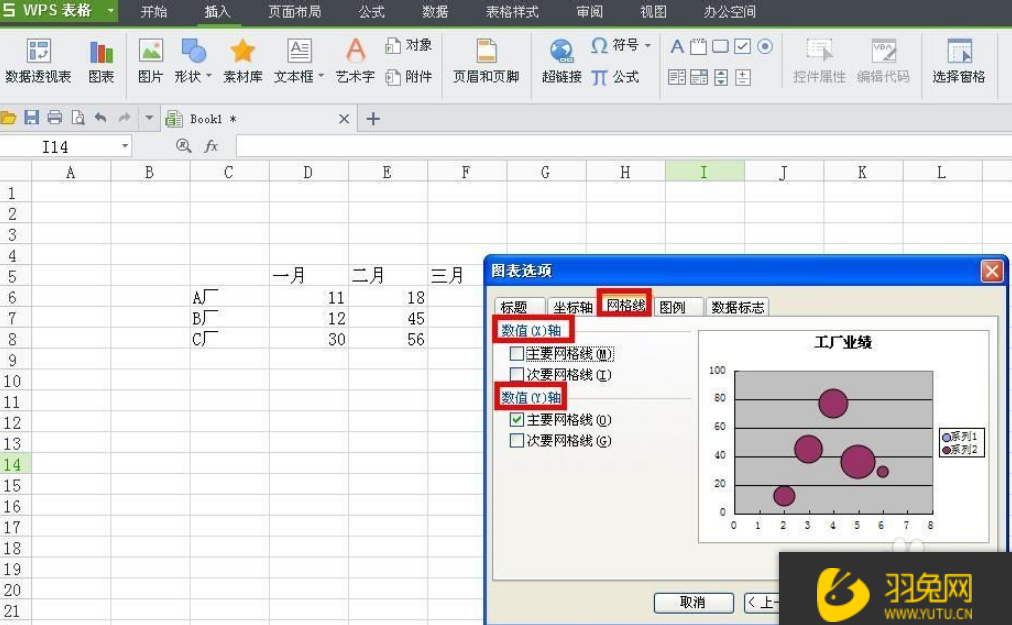Viewport: 1012px width, 625px height.
Task: Check 主要网格线(M) under 数值(X)轴
Action: [x=516, y=353]
